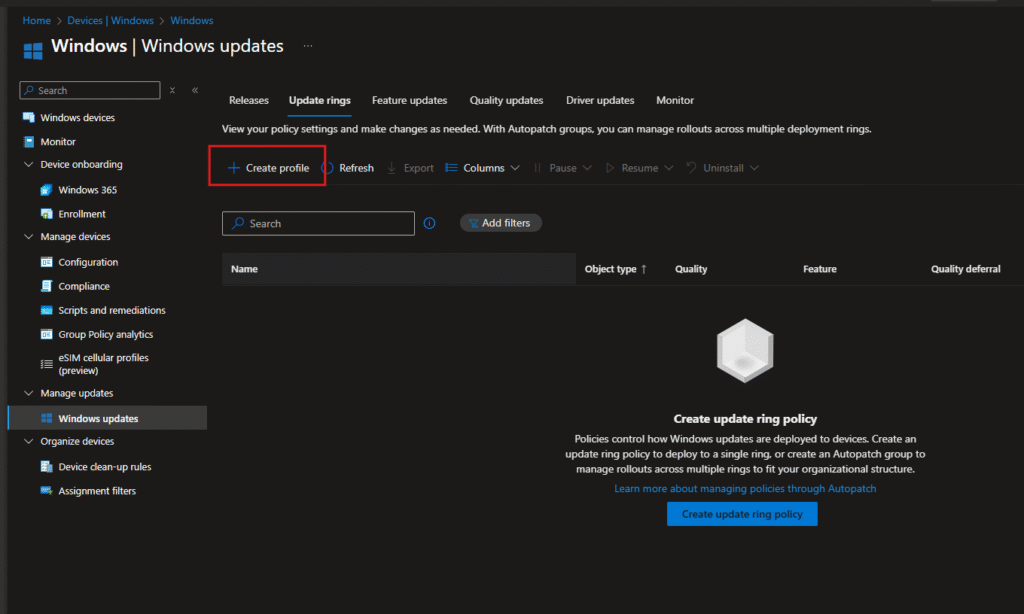The image size is (1024, 614).
Task: Open Device clean-up rules
Action: (x=104, y=467)
